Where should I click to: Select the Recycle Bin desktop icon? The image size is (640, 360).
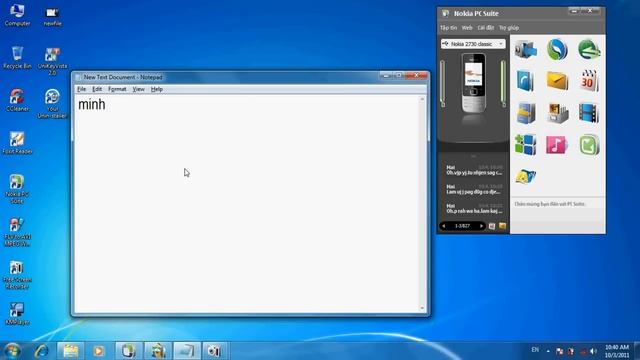pos(17,57)
